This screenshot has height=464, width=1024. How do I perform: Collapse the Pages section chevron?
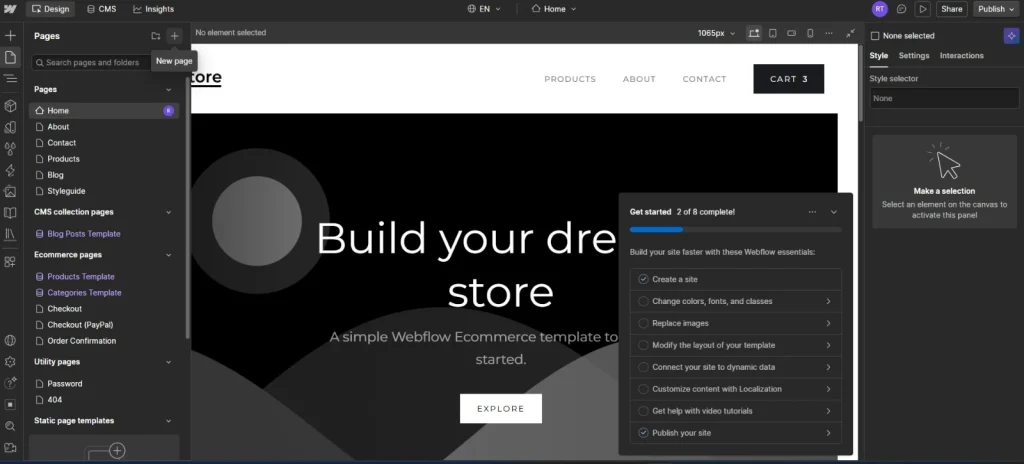[x=168, y=90]
